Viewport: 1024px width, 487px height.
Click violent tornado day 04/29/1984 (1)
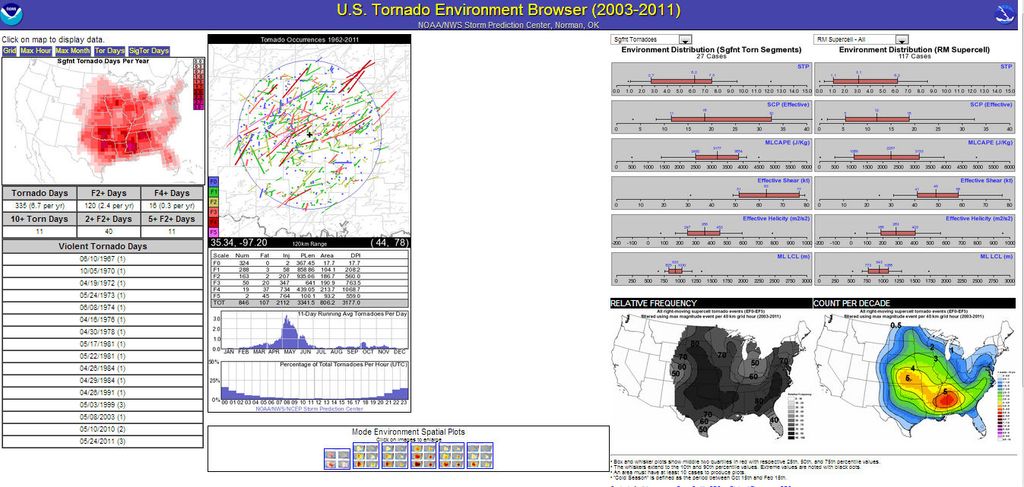tap(103, 380)
